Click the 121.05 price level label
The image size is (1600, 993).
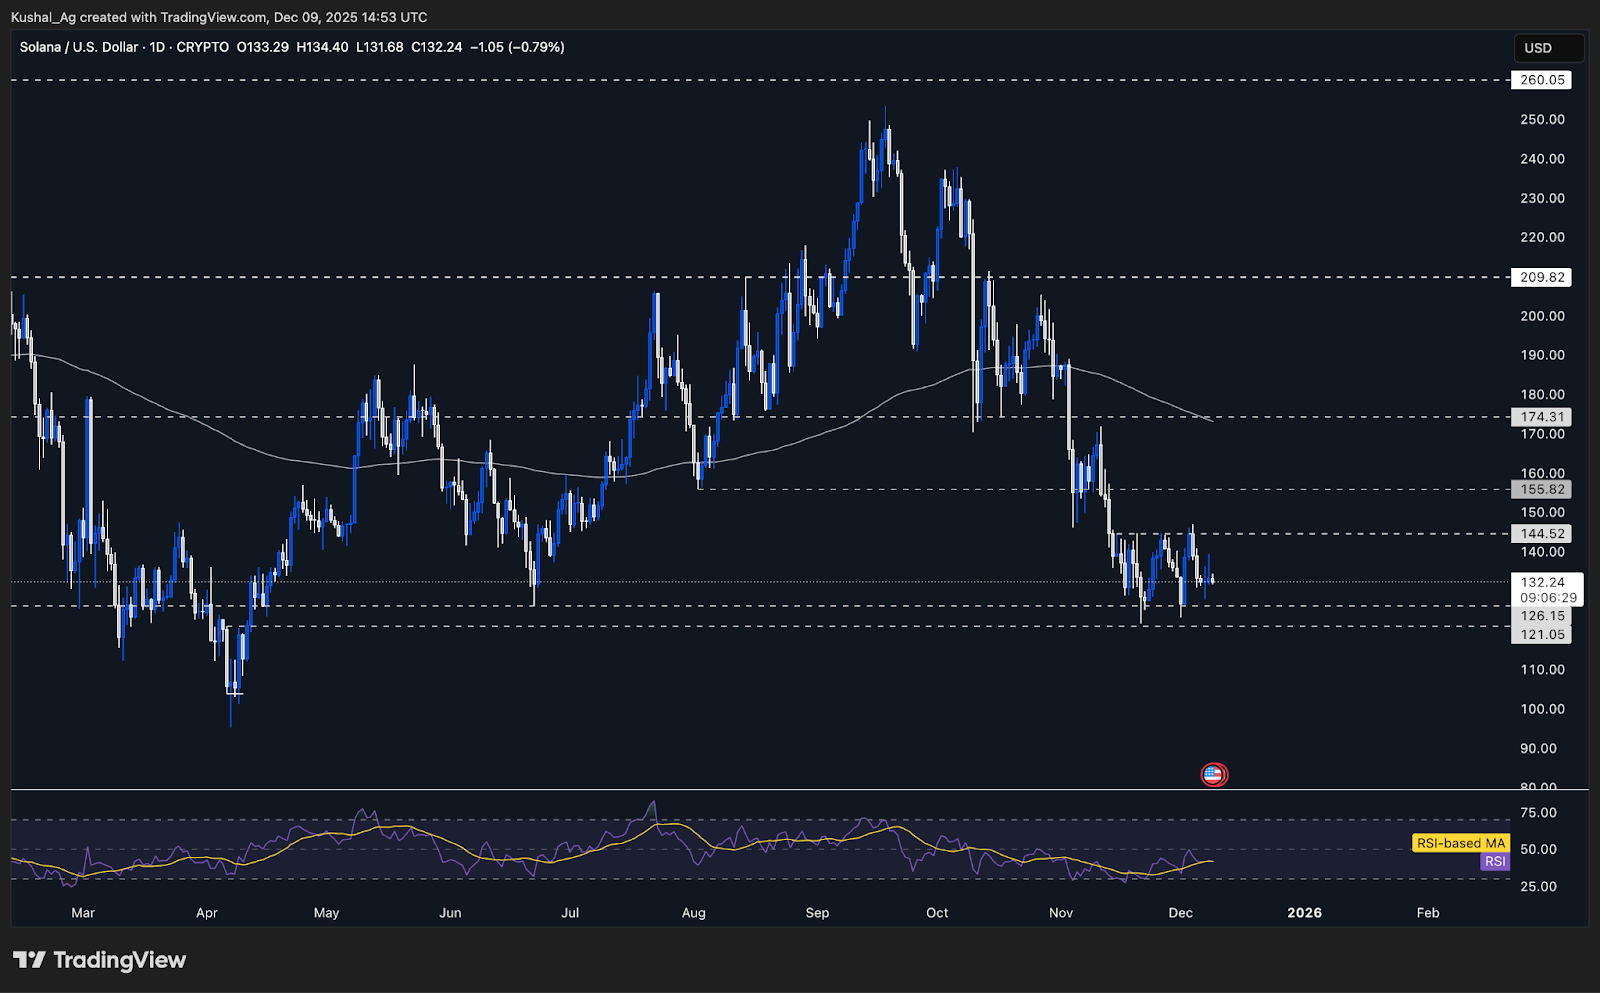[x=1542, y=634]
